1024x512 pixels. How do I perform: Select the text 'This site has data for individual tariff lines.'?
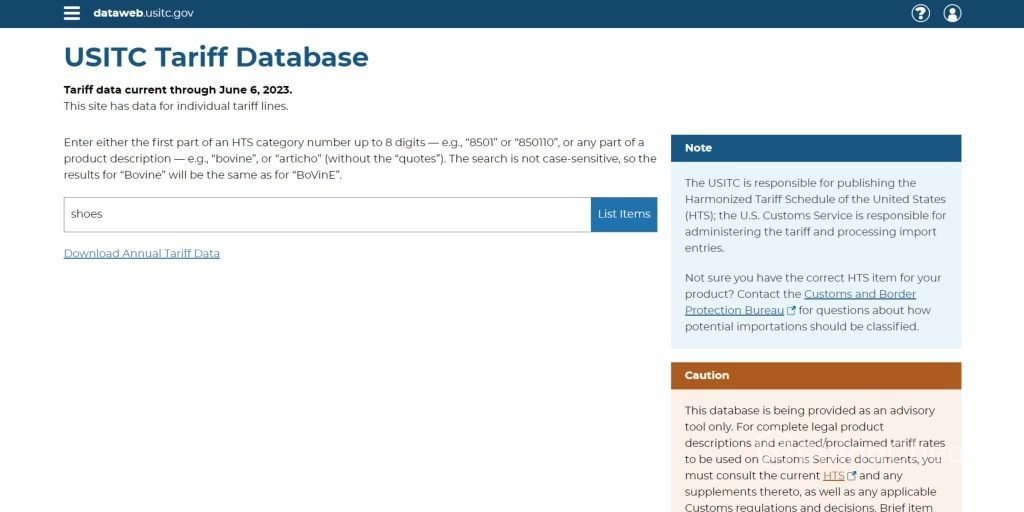[176, 106]
